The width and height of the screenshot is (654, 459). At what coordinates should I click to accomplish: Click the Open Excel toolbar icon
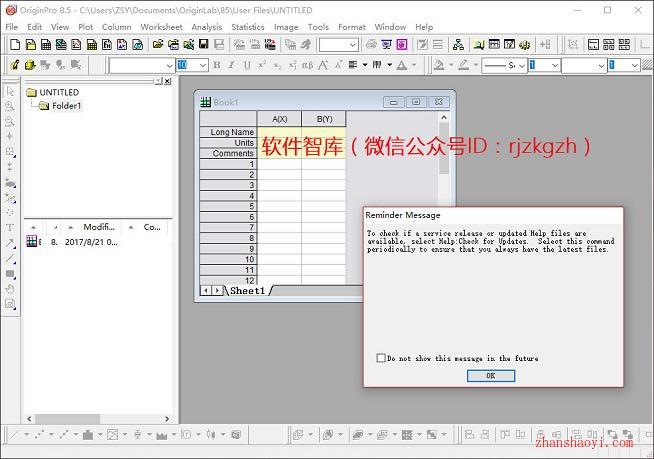(x=189, y=44)
